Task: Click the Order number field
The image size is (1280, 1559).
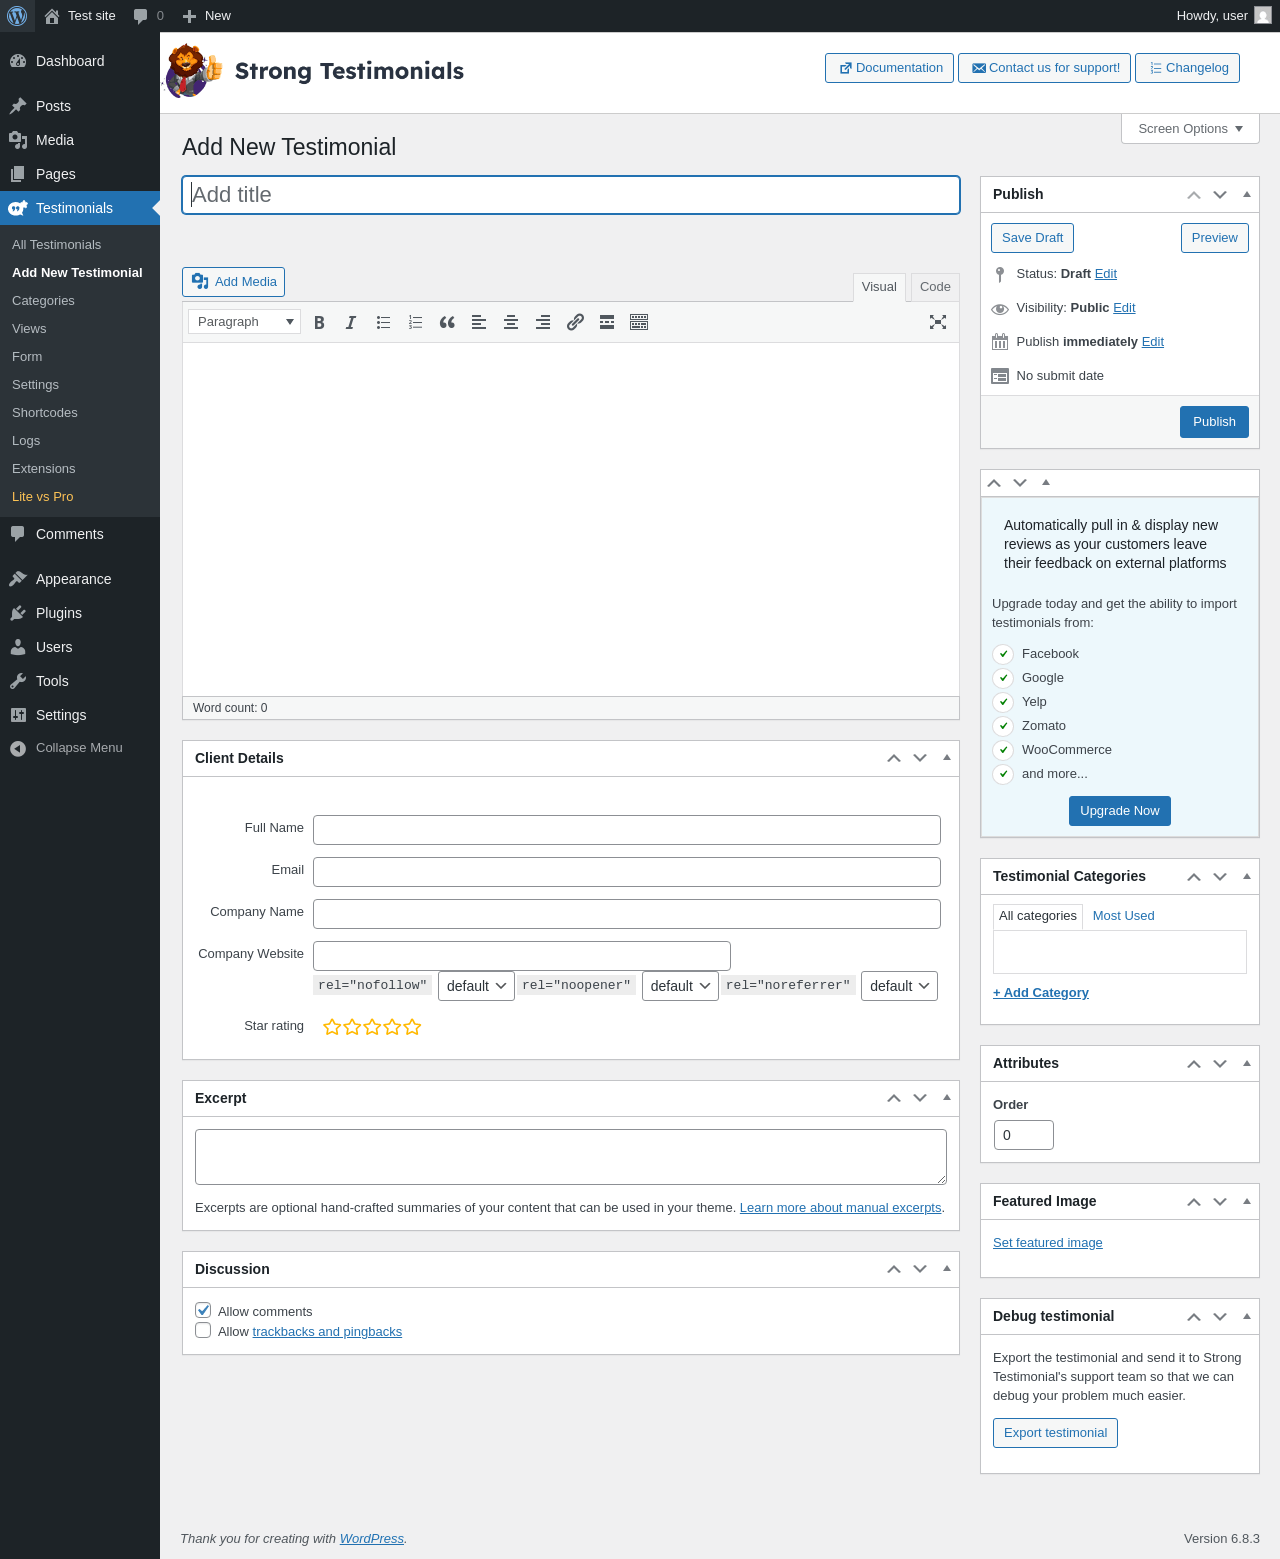Action: [x=1024, y=1135]
